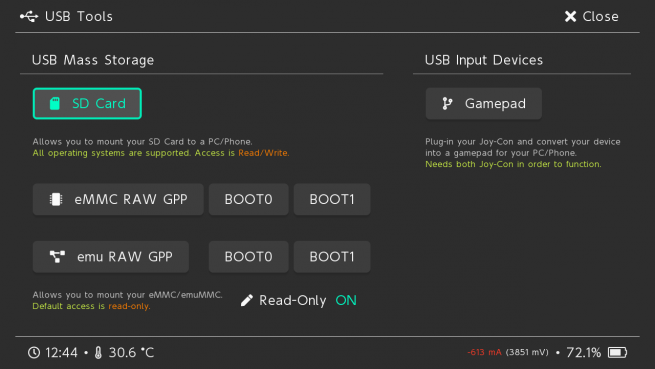
Task: Click the eMMC chip icon
Action: [56, 199]
